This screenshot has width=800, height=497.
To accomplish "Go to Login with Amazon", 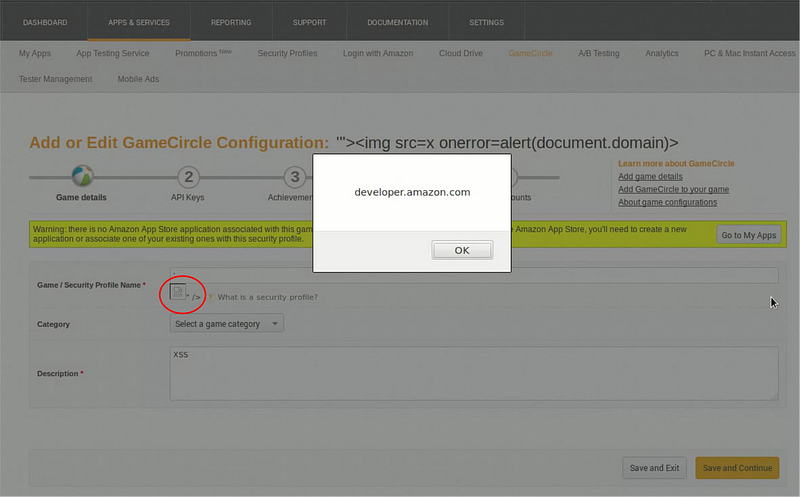I will [x=378, y=53].
